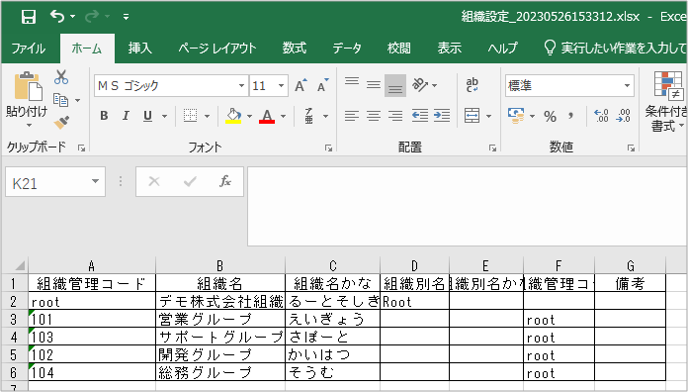Open 条件付き書式 conditional formatting
Image resolution: width=688 pixels, height=392 pixels.
[667, 102]
